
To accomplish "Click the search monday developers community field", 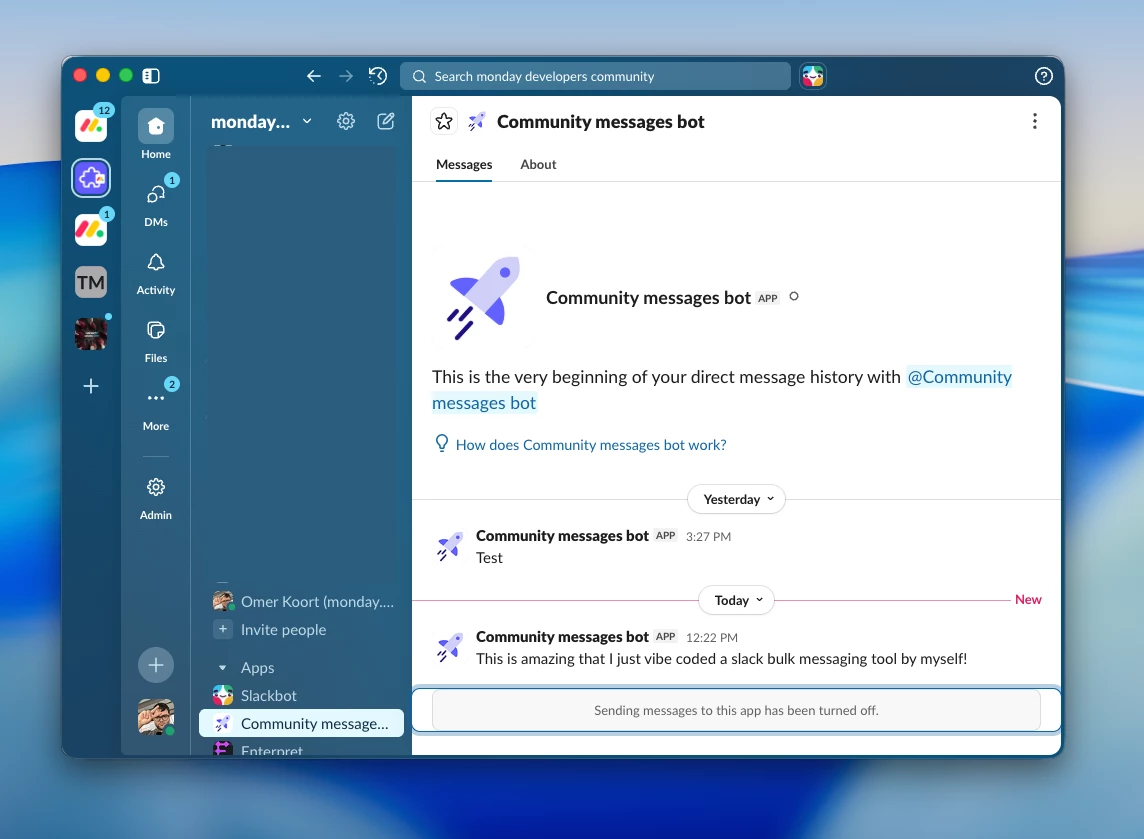I will click(595, 76).
